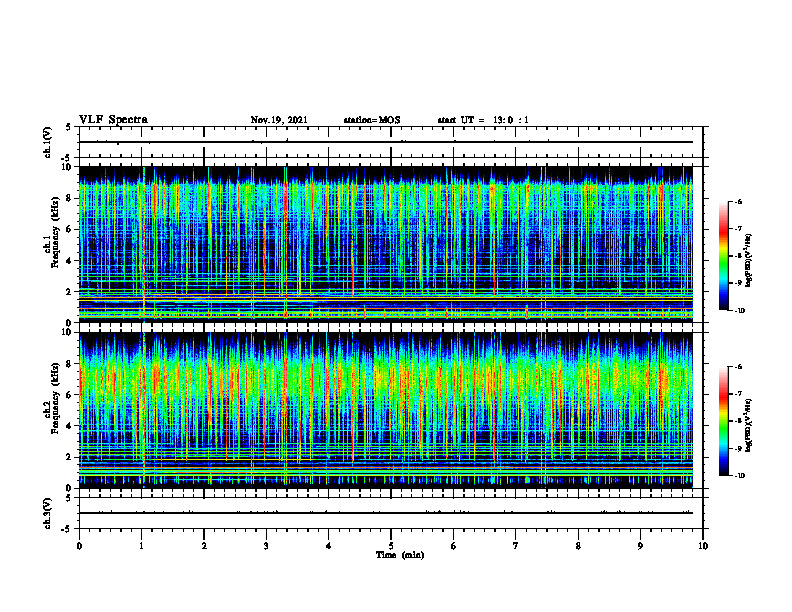Screen dimensions: 792x612
Task: Click the ch.2 spectrogram color bar
Action: coord(724,421)
